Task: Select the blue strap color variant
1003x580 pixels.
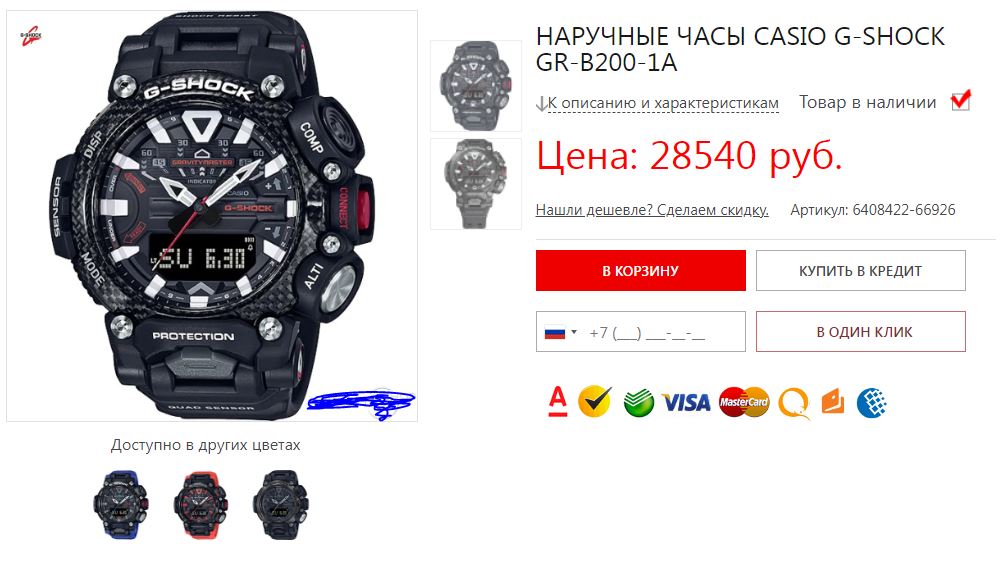Action: [121, 505]
